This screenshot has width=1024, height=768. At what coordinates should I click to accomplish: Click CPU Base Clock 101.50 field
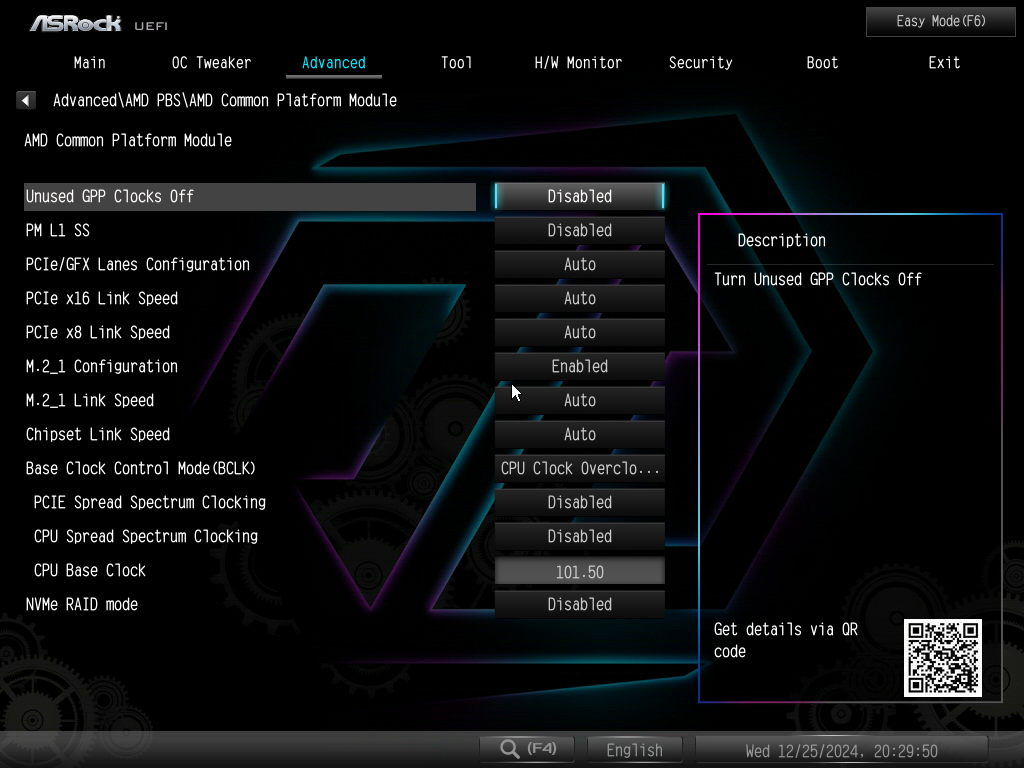pyautogui.click(x=579, y=571)
